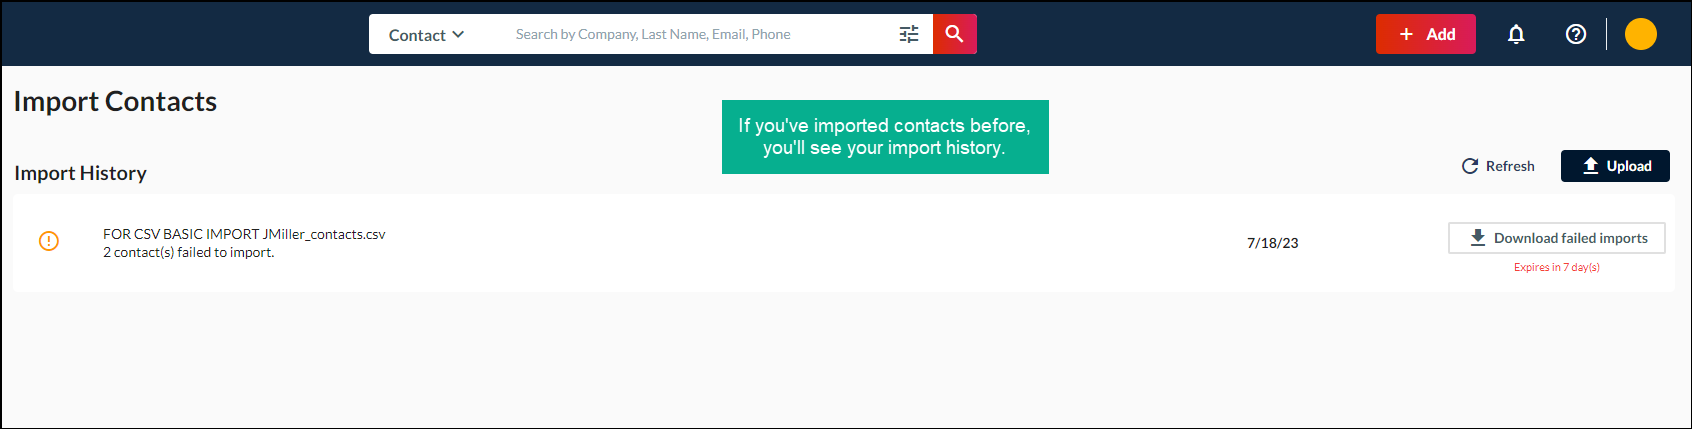The width and height of the screenshot is (1692, 429).
Task: Open advanced search filter options icon
Action: 909,34
